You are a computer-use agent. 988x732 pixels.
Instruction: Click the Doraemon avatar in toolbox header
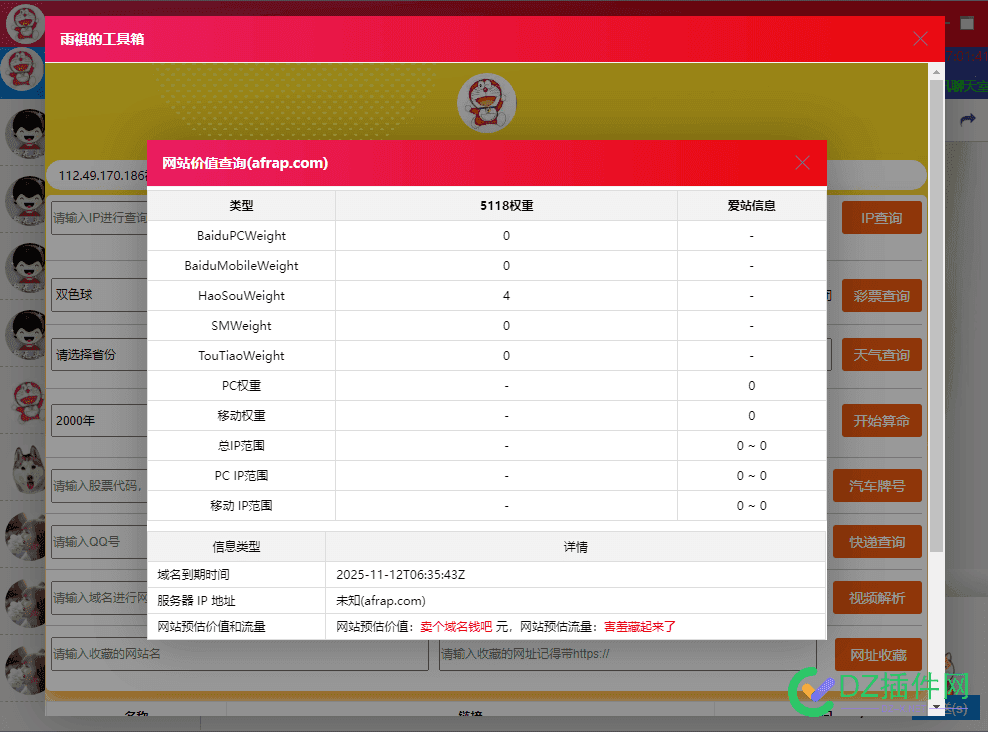[x=486, y=103]
